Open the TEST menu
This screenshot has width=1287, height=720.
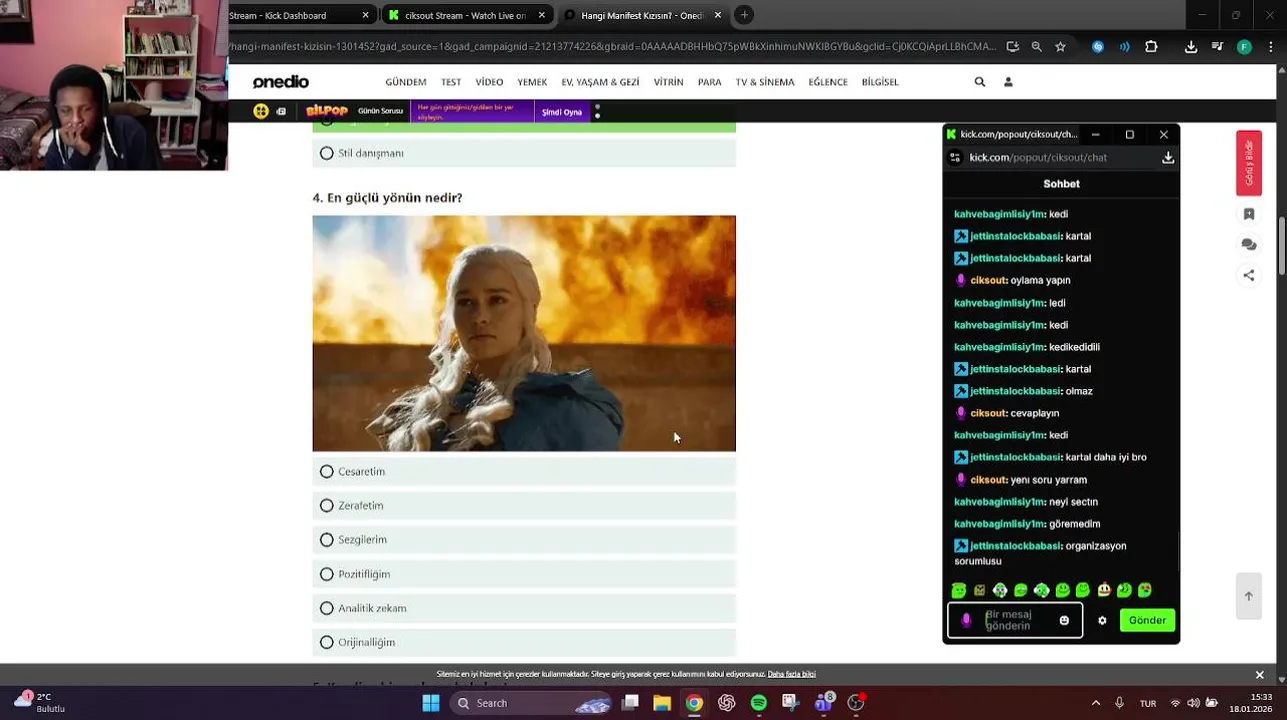[451, 82]
